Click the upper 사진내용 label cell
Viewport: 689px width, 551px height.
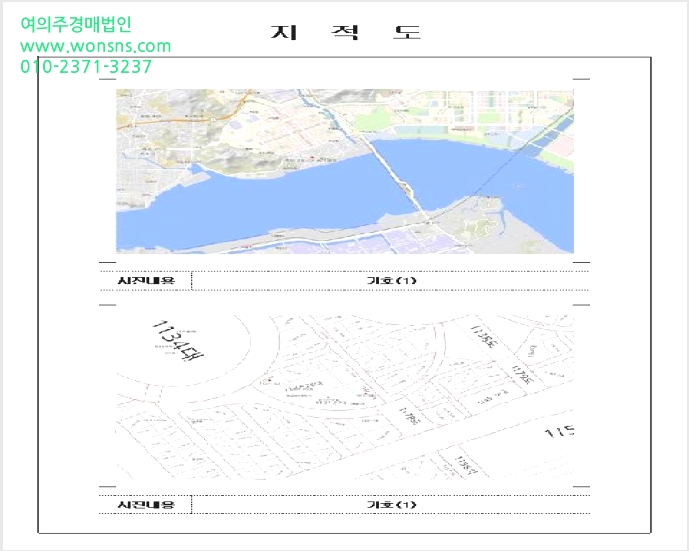(145, 280)
